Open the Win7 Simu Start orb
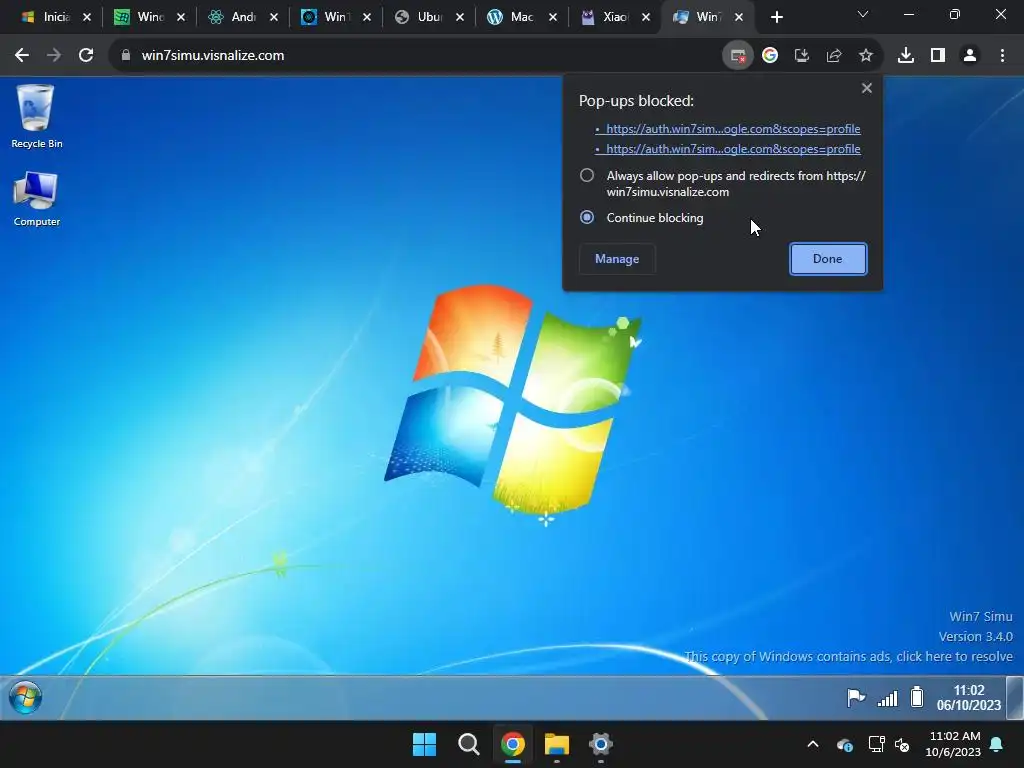This screenshot has height=768, width=1024. [x=25, y=697]
